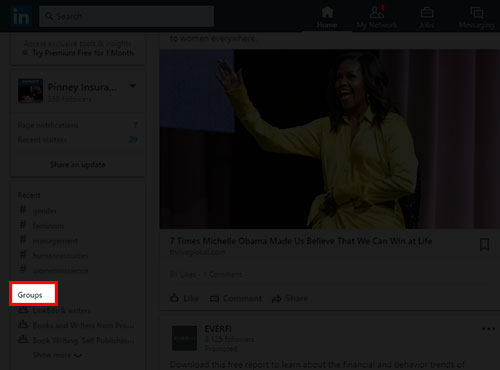Screen dimensions: 500x370
Task: Open the womeninscience hashtag
Action: tap(60, 271)
